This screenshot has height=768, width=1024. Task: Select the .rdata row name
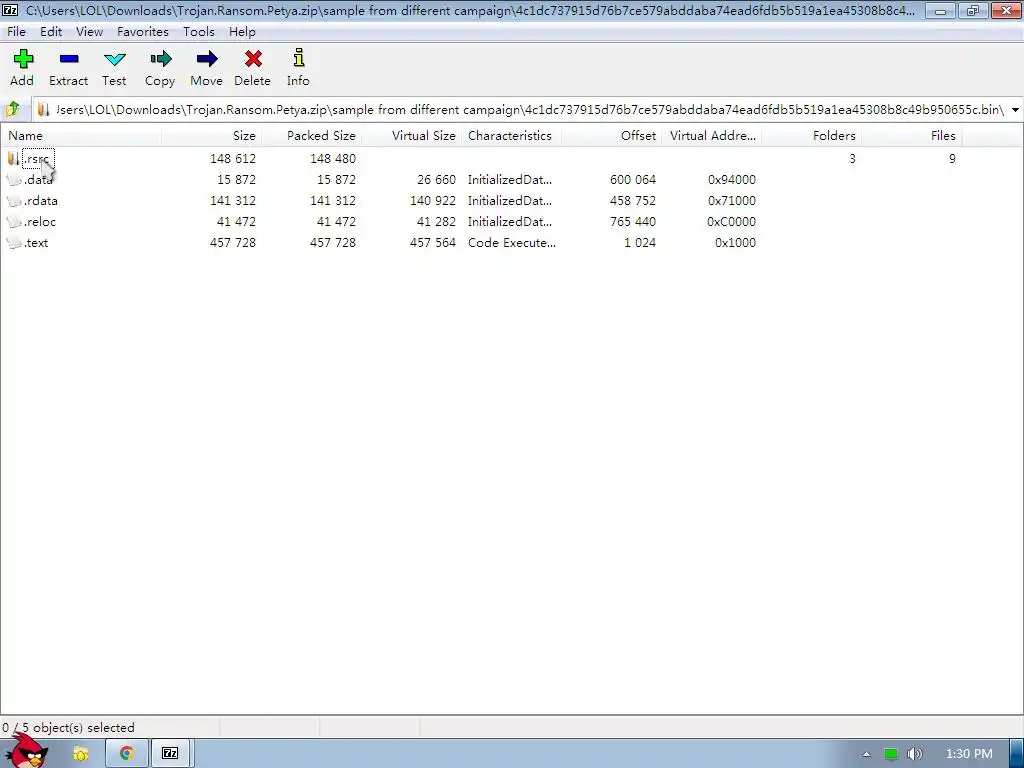click(x=40, y=200)
